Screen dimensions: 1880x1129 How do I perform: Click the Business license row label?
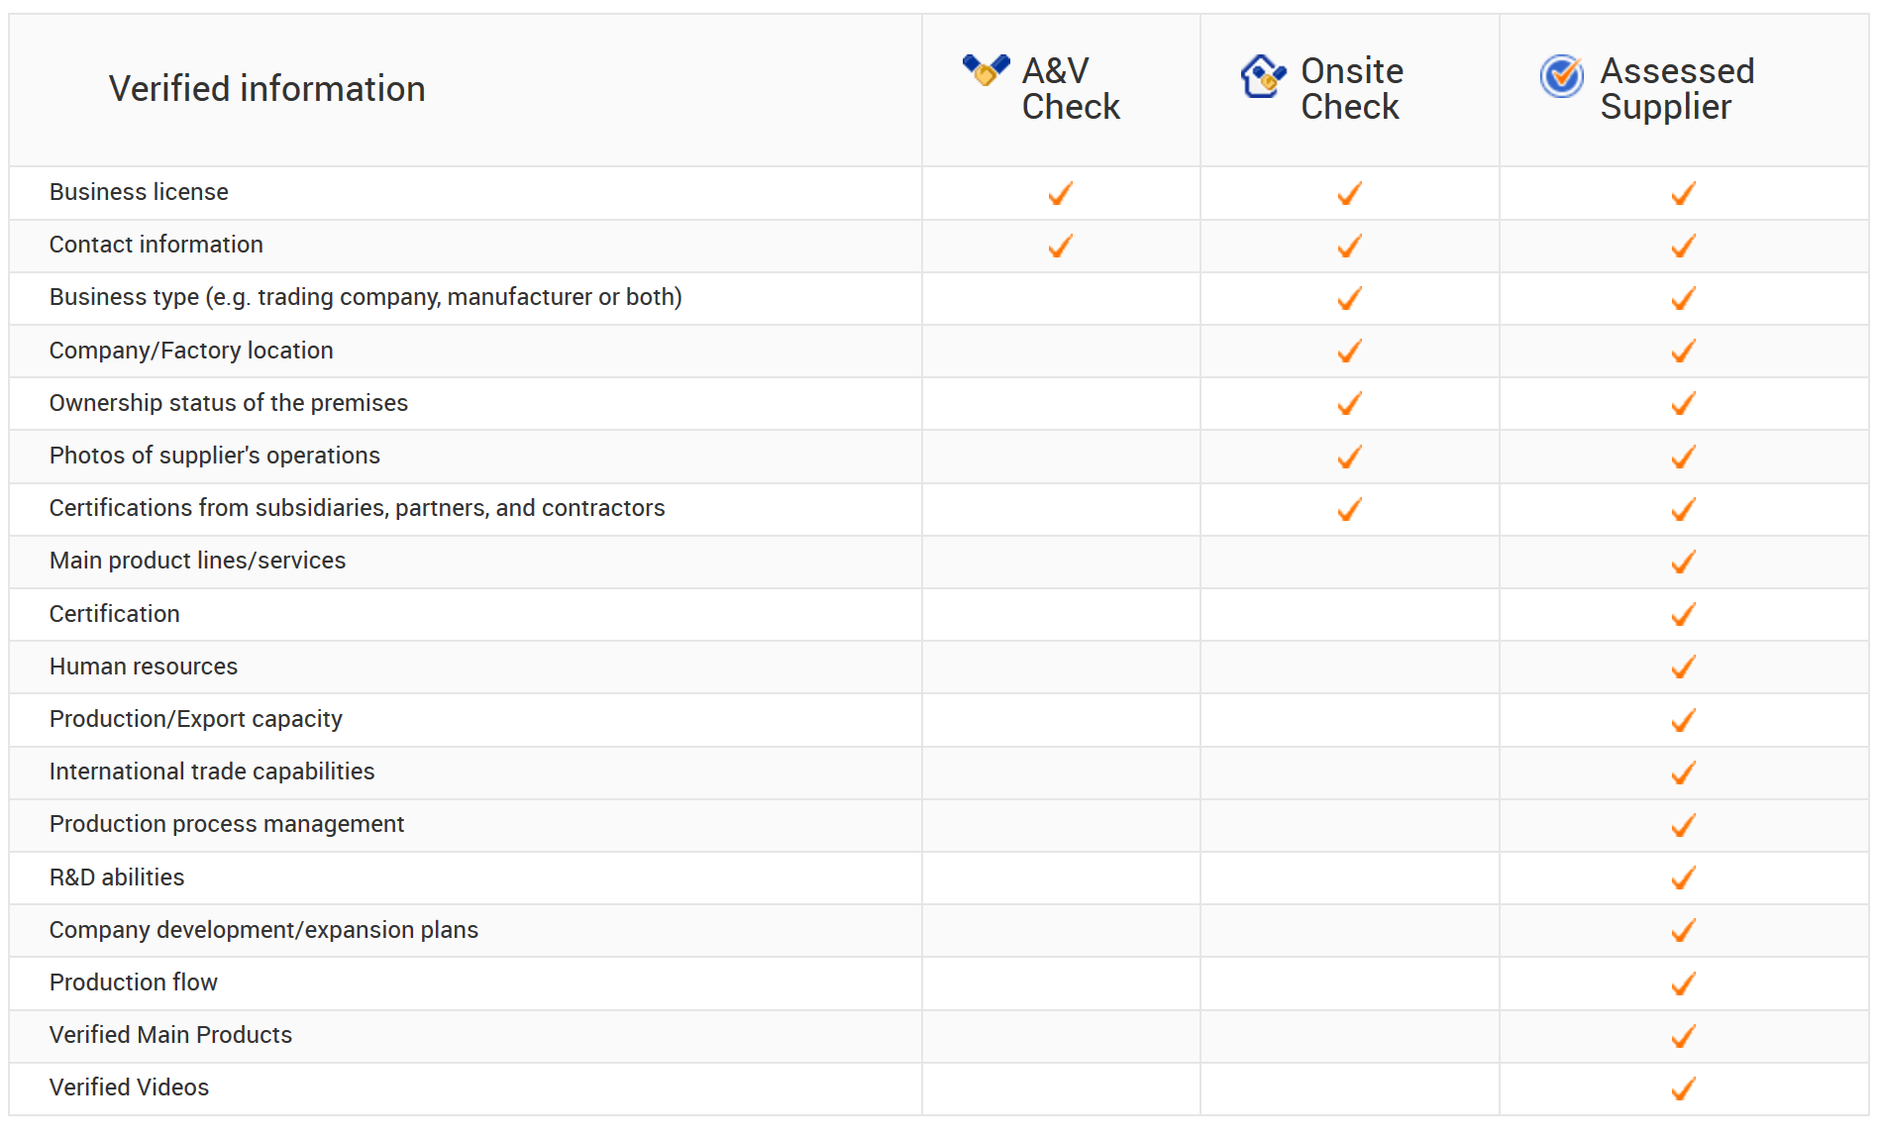click(x=139, y=192)
